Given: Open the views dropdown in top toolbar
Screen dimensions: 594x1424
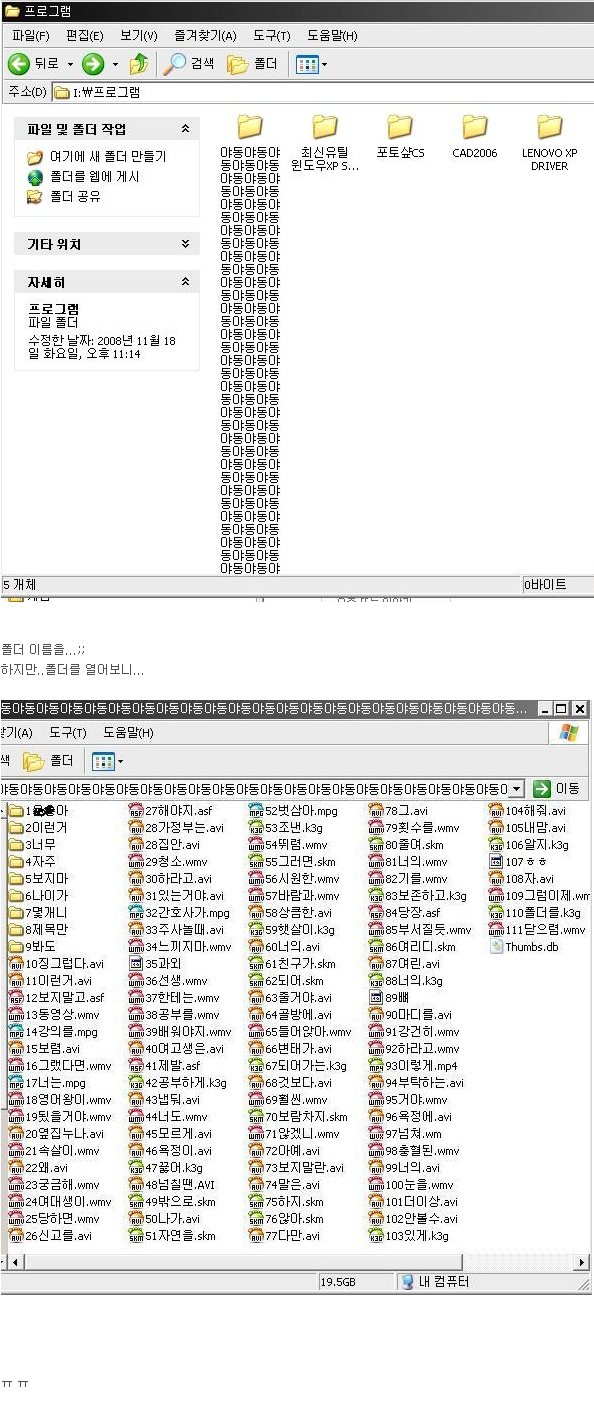Looking at the screenshot, I should (311, 64).
